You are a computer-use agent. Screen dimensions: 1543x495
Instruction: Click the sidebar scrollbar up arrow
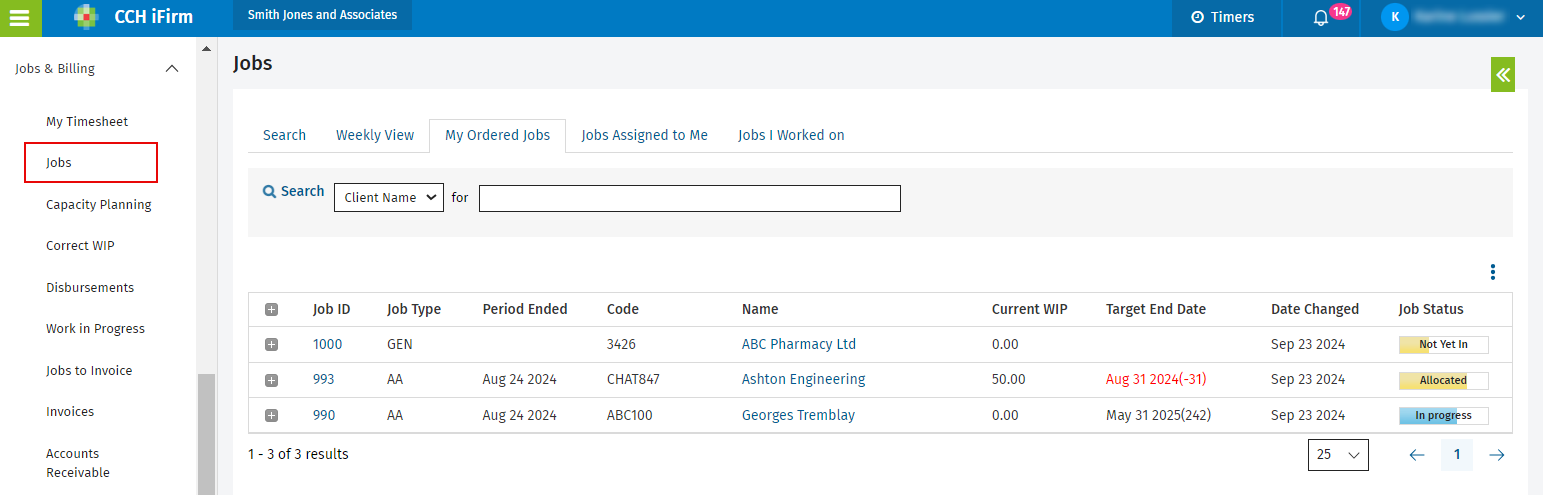[x=207, y=48]
